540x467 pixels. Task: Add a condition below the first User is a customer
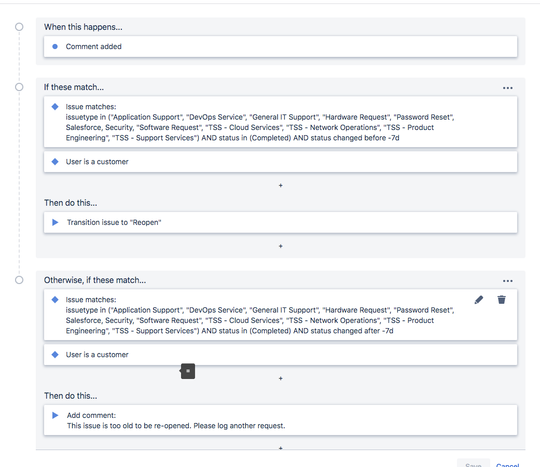[x=280, y=186]
